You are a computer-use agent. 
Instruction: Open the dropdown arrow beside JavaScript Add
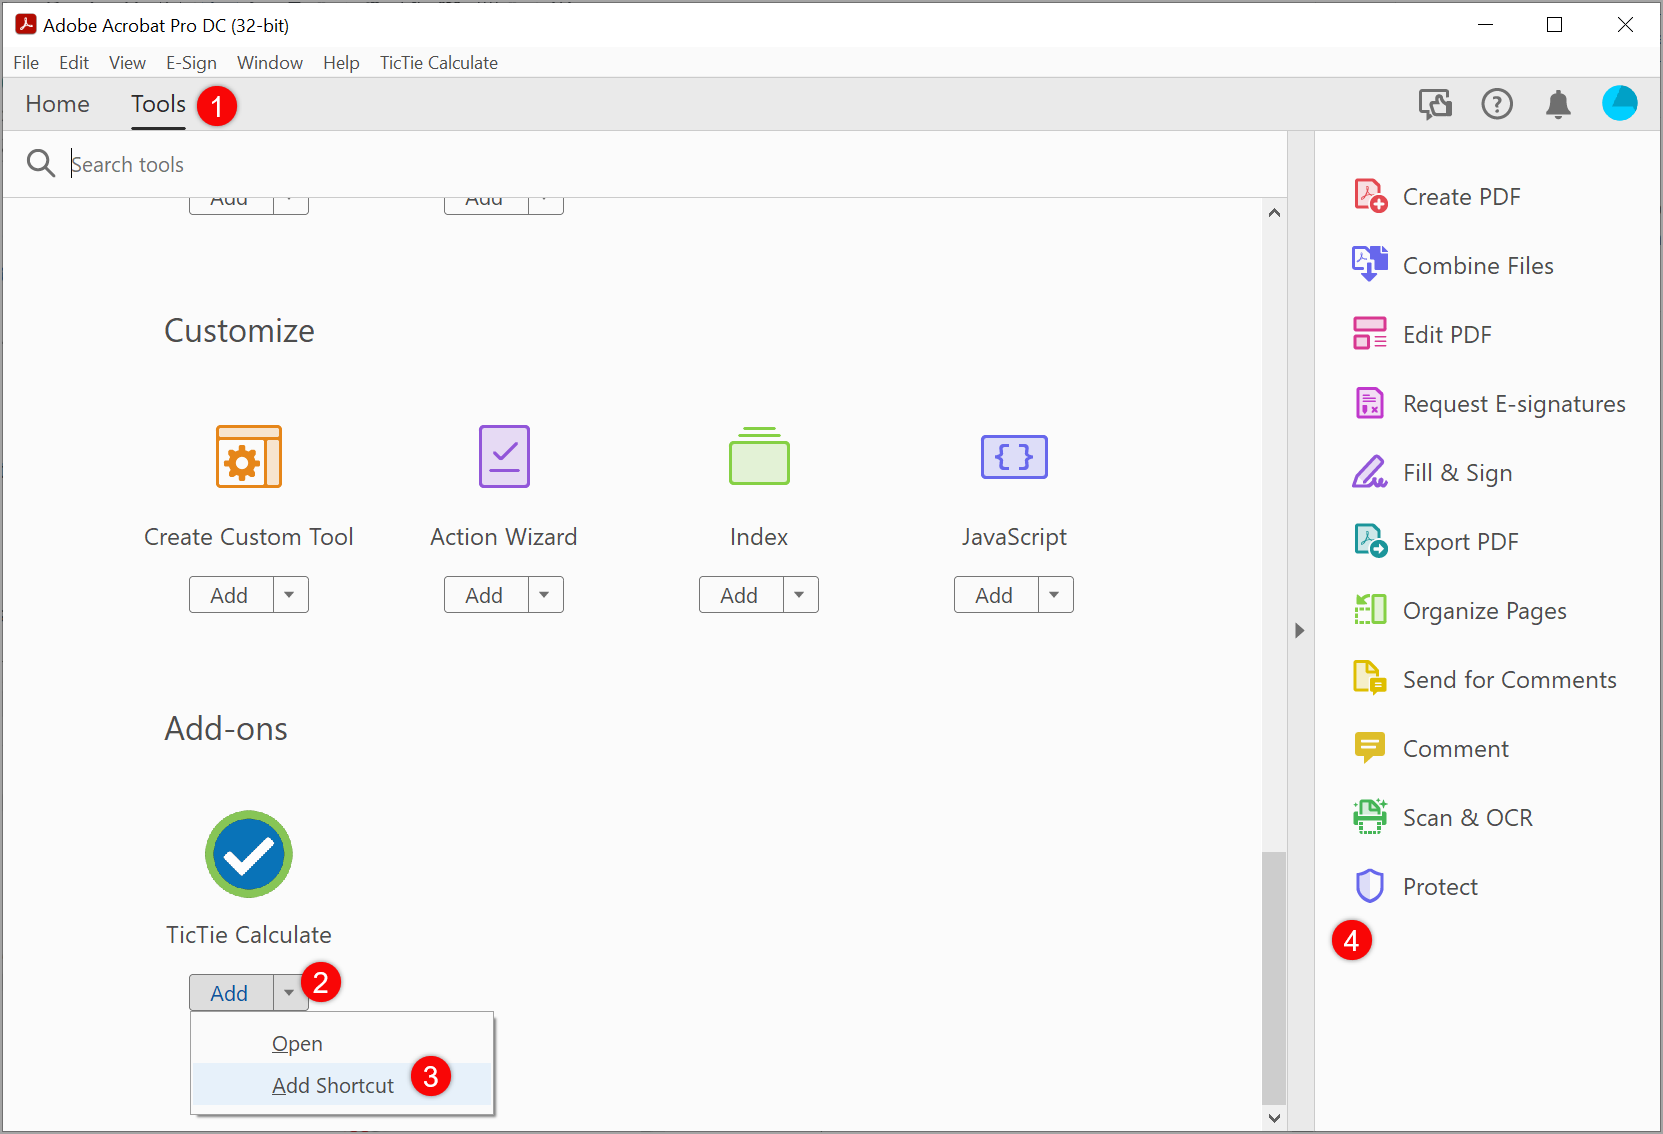(1055, 595)
